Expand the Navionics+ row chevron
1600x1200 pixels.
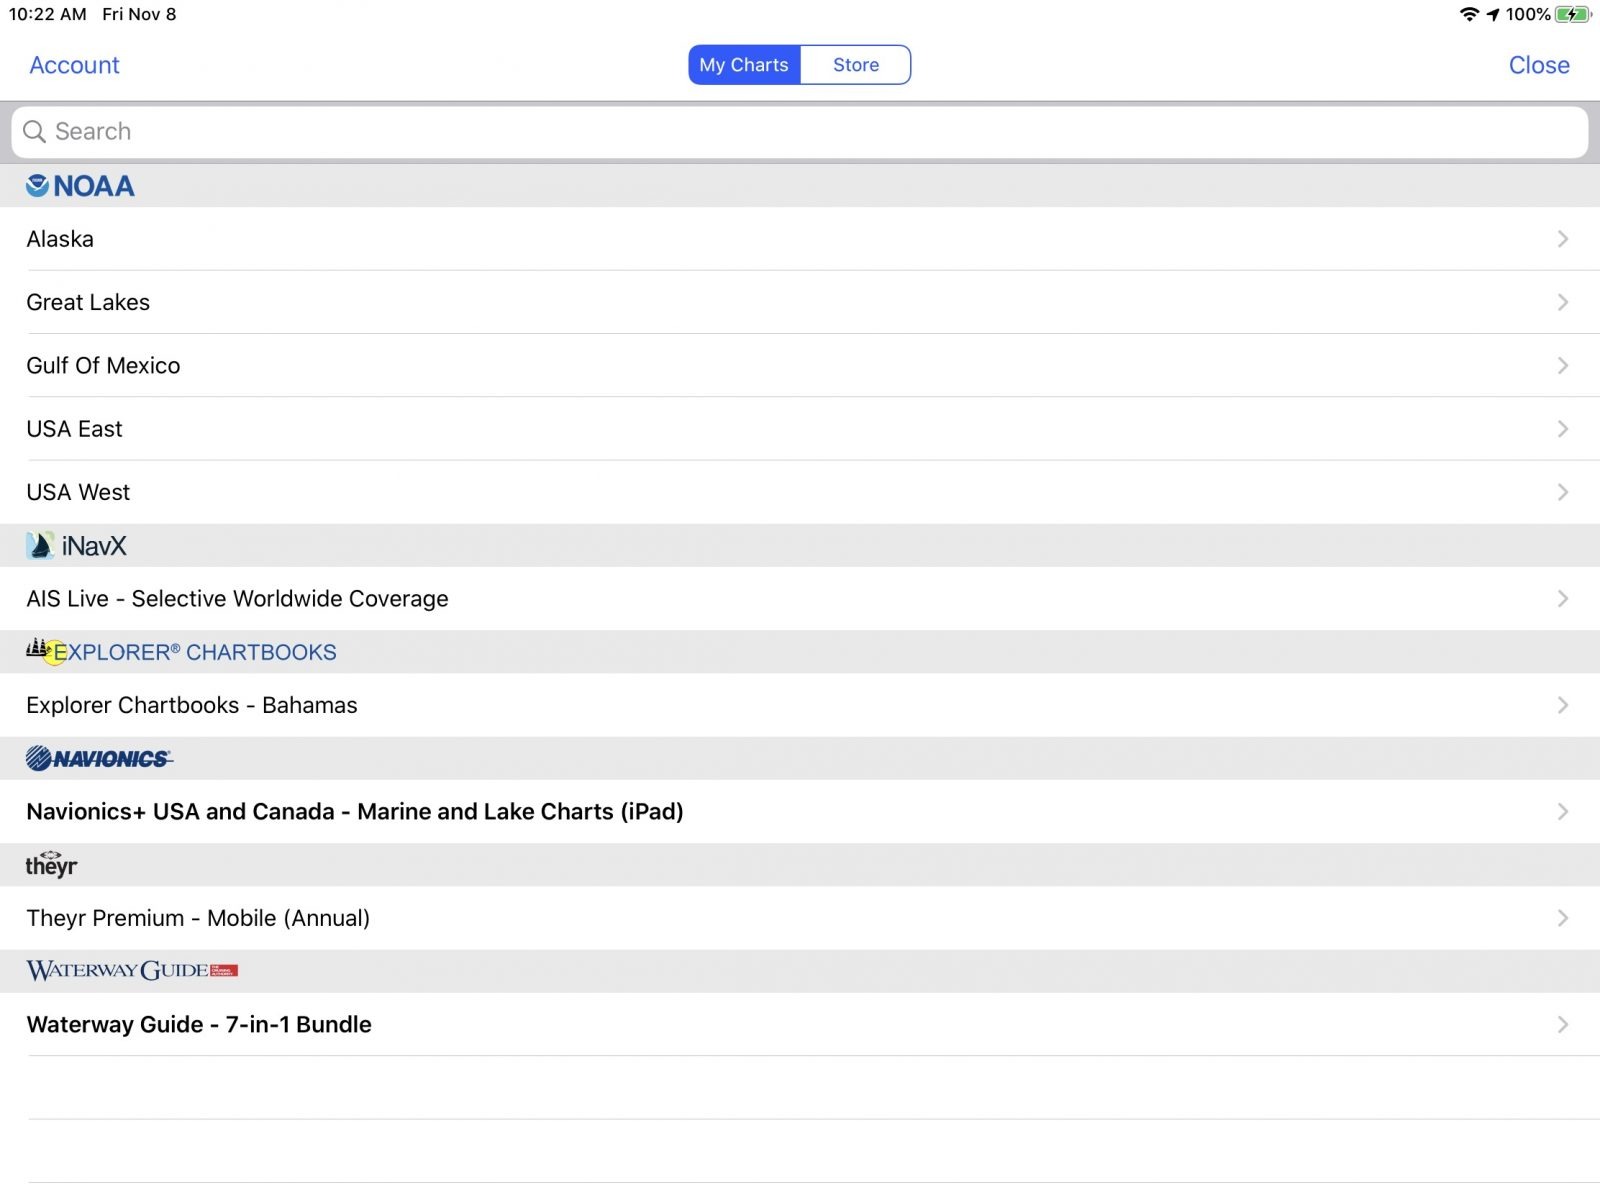pyautogui.click(x=1563, y=811)
